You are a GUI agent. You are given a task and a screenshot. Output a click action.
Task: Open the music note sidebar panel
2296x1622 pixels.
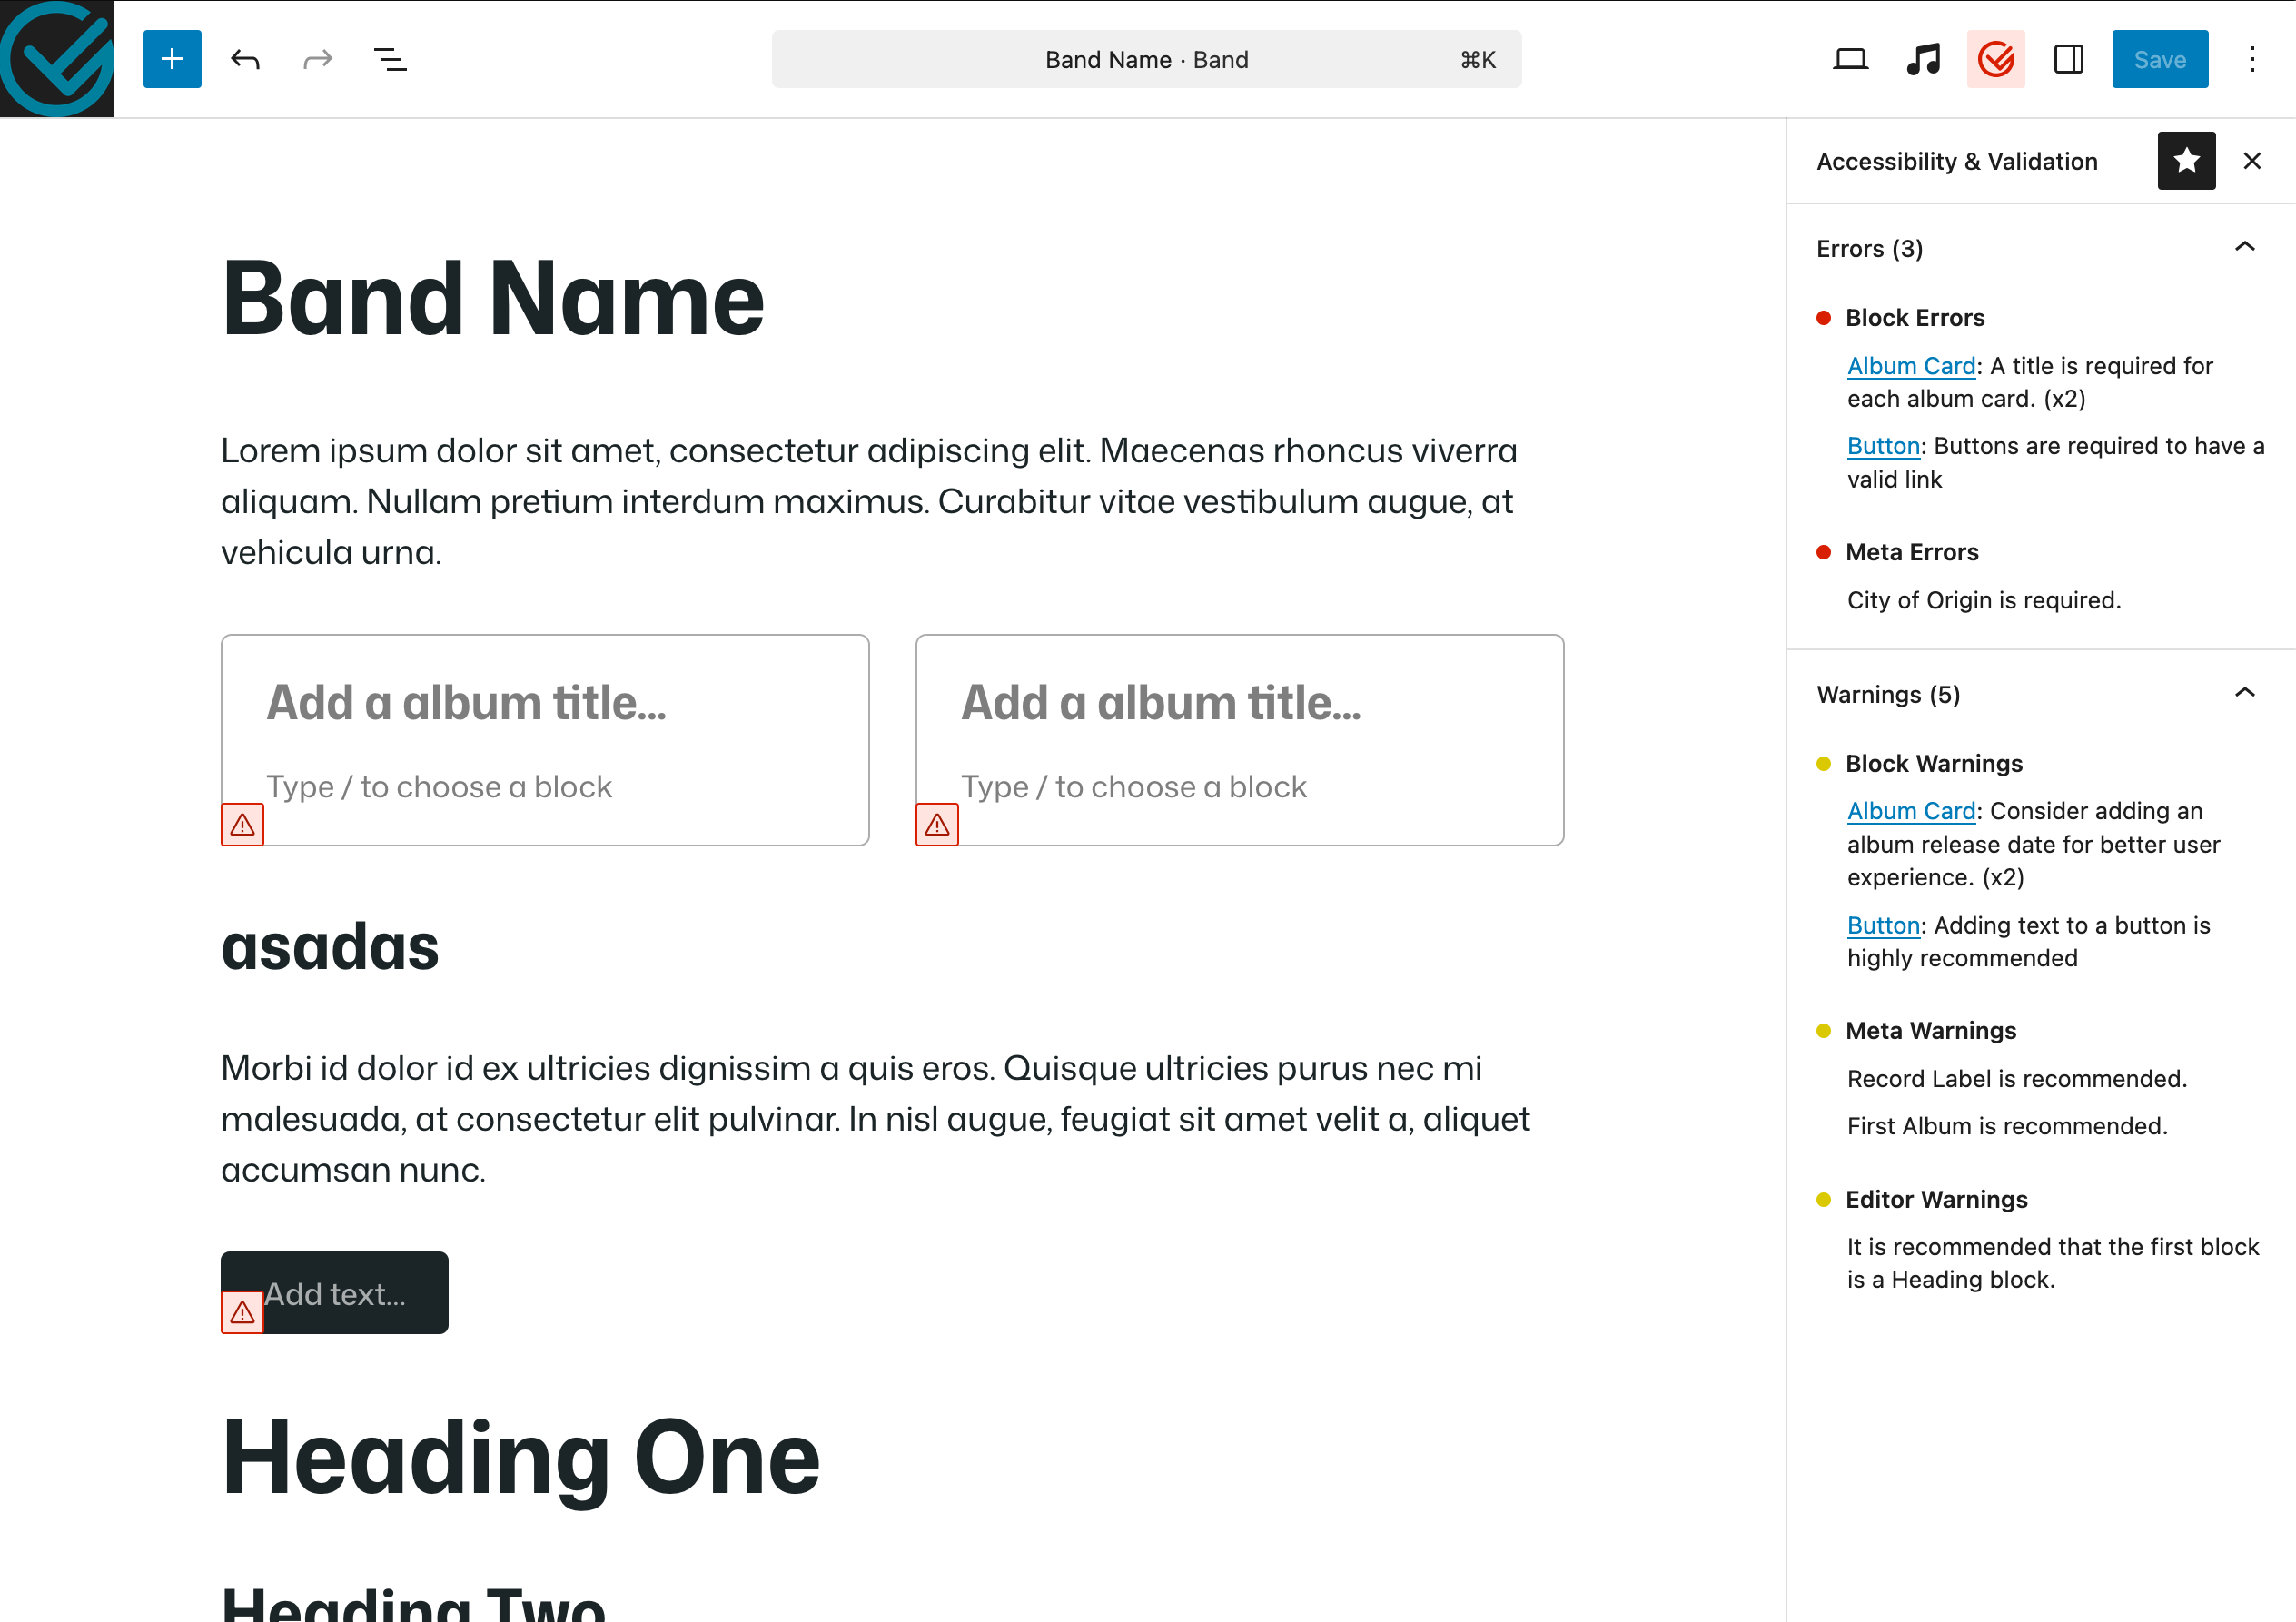[1922, 59]
